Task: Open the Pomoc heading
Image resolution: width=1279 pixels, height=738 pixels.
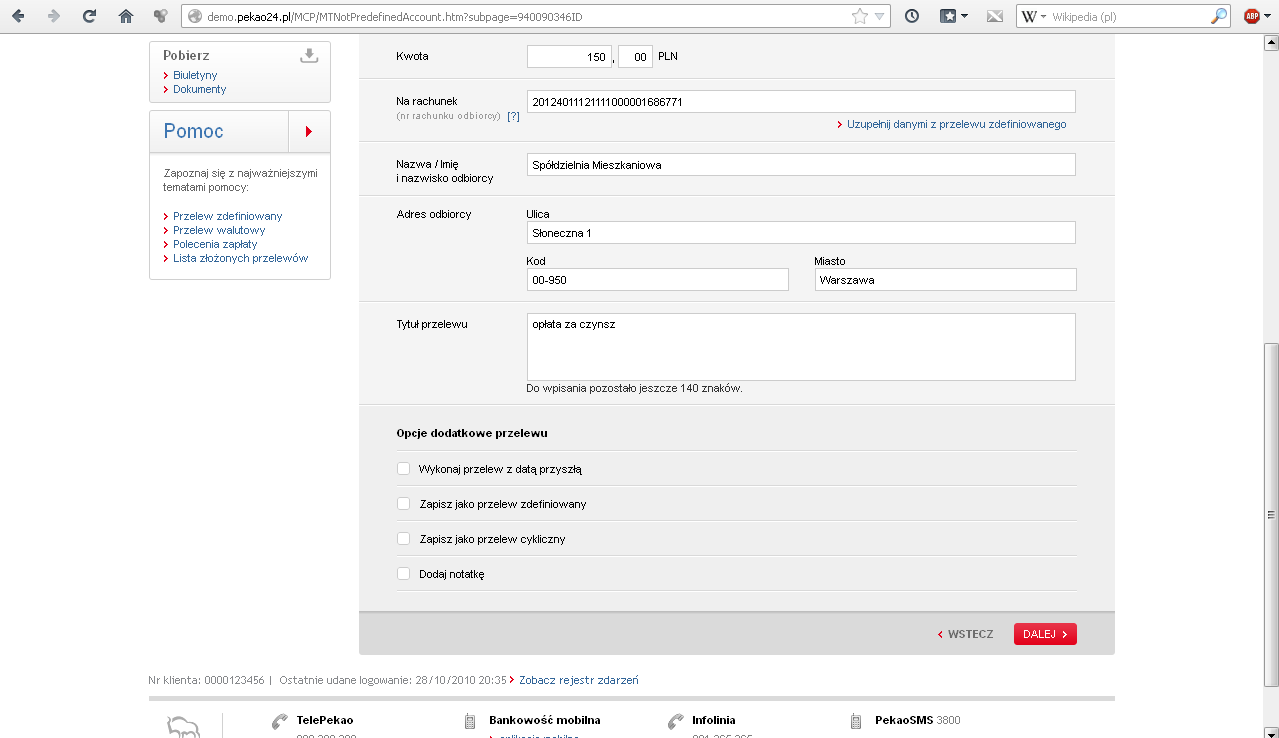Action: tap(194, 131)
